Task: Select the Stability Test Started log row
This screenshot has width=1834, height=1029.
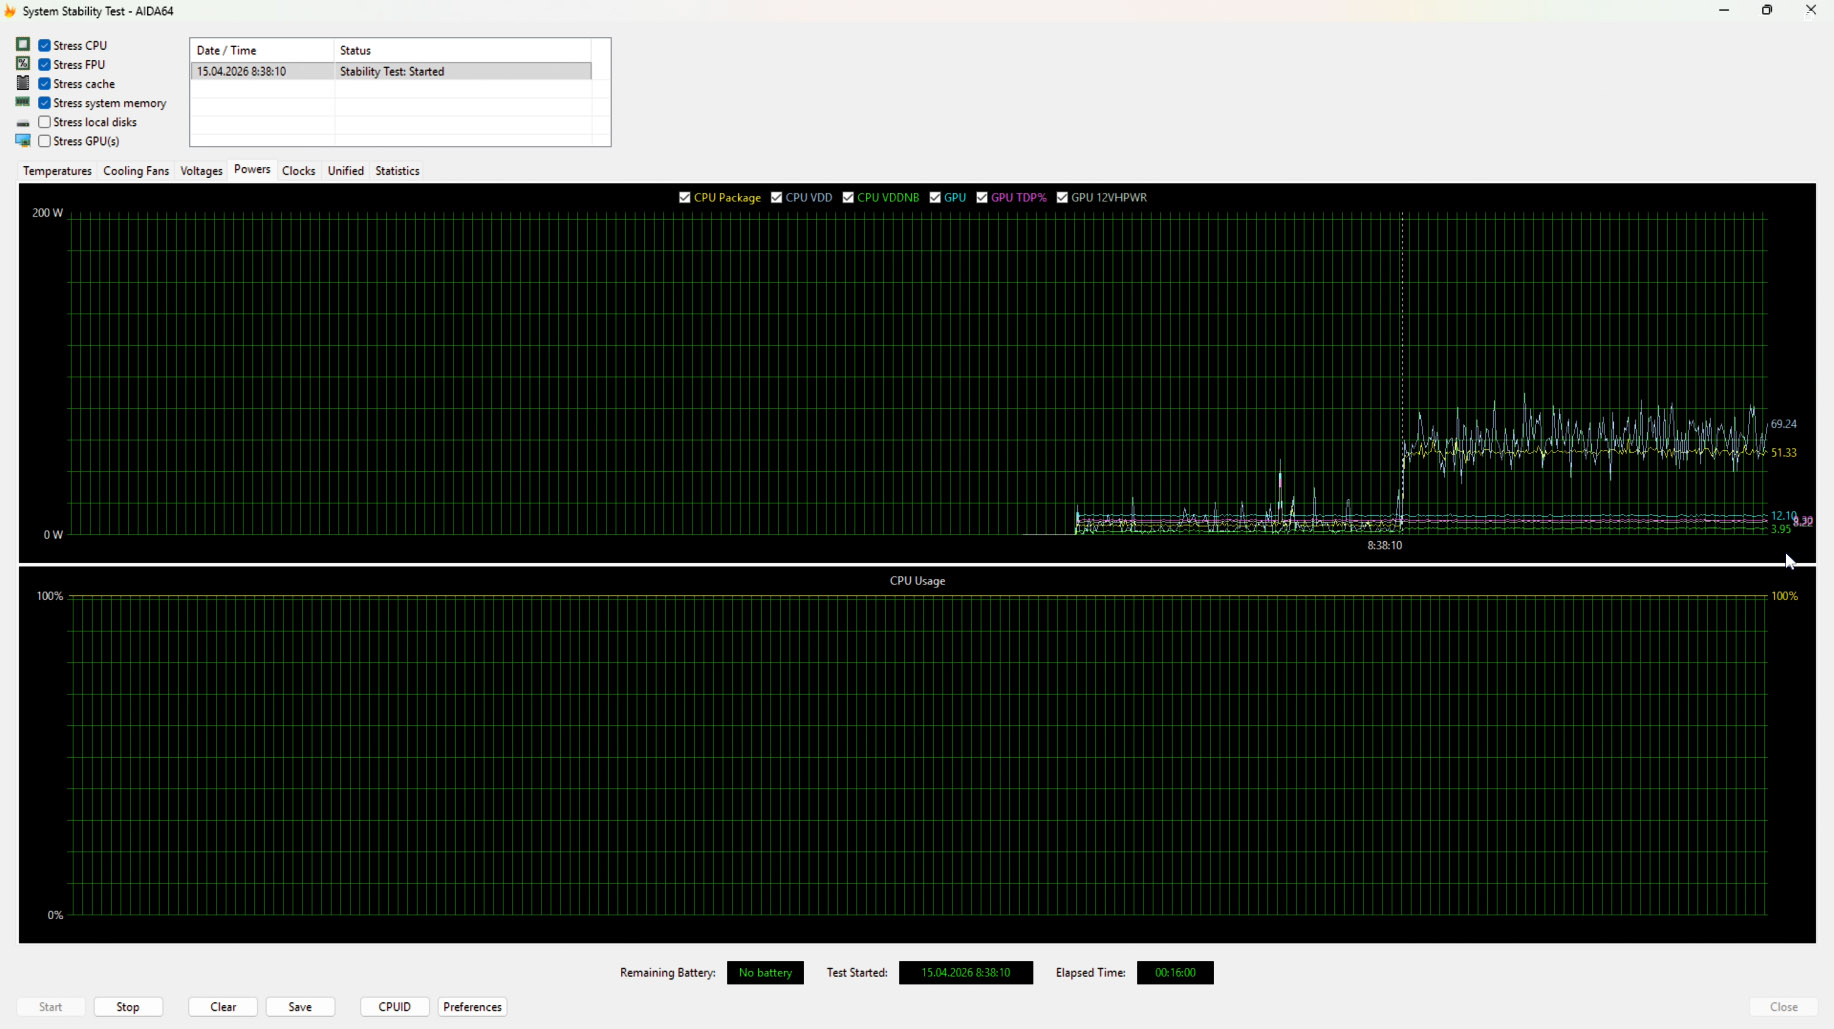Action: [x=391, y=72]
